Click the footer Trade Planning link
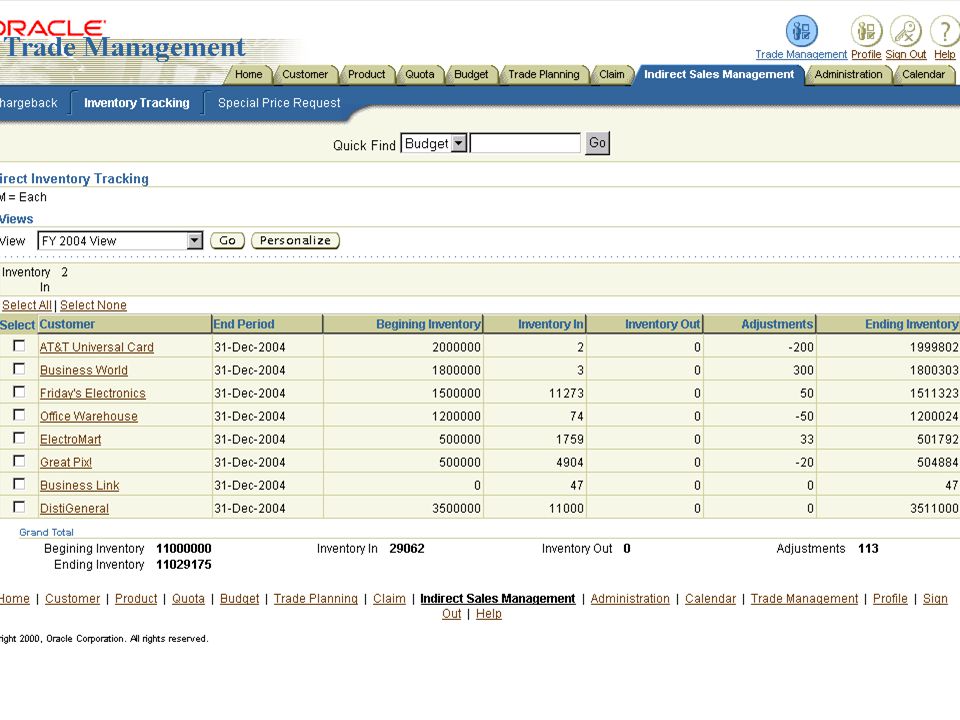 click(315, 599)
